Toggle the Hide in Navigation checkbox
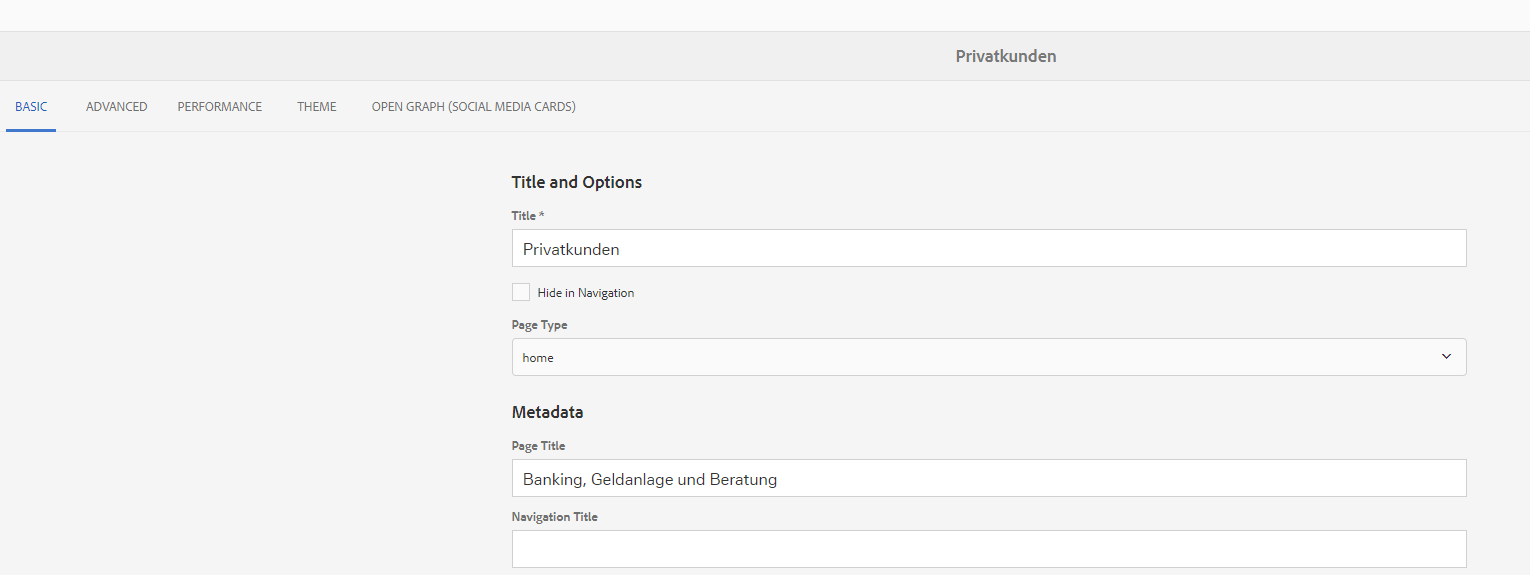Viewport: 1530px width, 575px height. click(521, 292)
